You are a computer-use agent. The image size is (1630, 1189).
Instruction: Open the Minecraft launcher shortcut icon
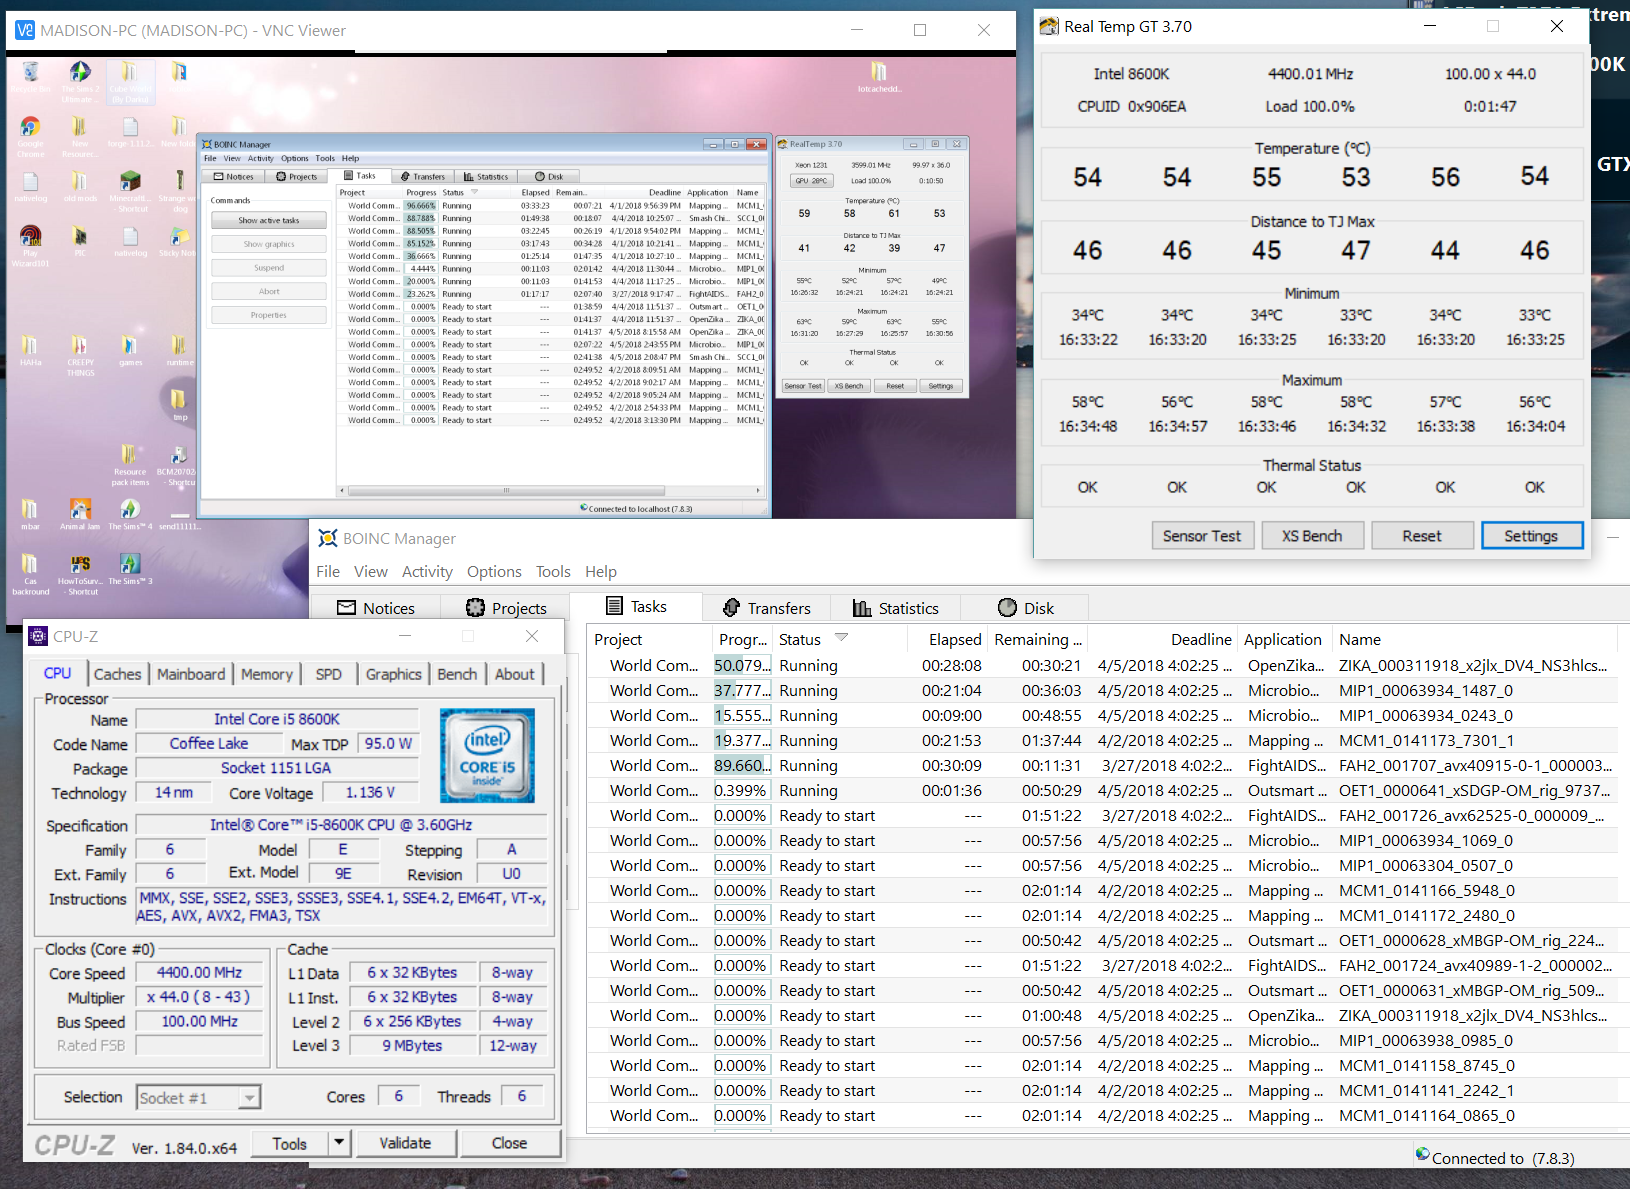point(130,182)
